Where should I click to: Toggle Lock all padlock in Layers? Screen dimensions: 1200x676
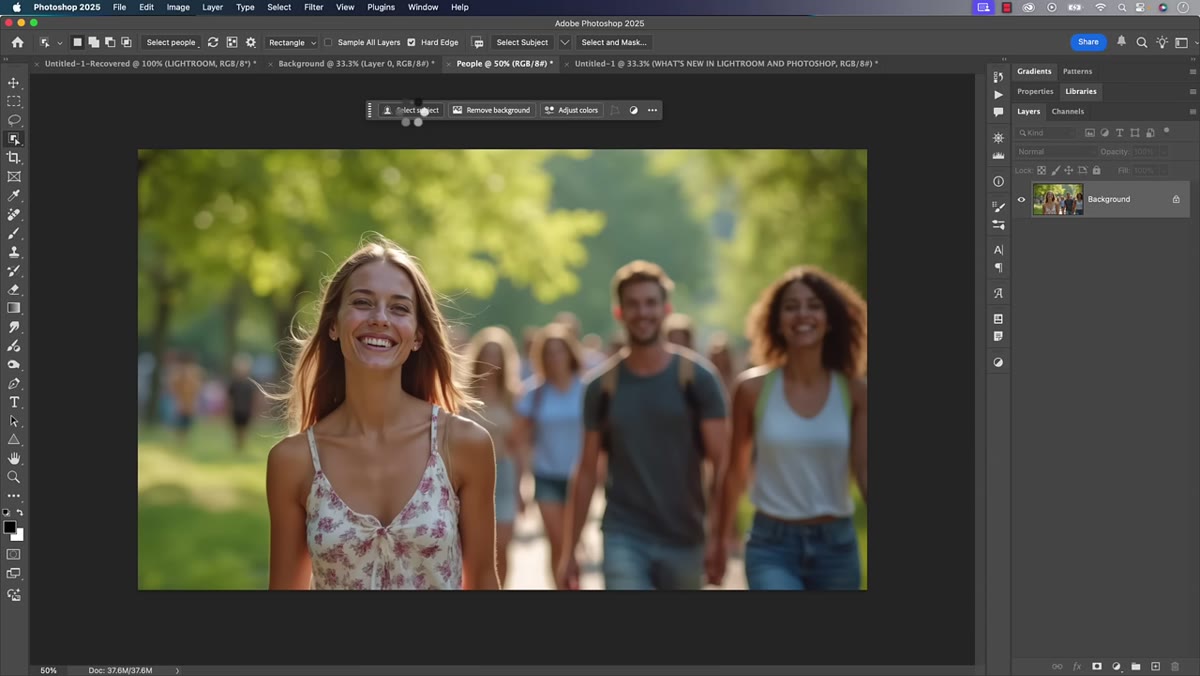click(x=1096, y=171)
